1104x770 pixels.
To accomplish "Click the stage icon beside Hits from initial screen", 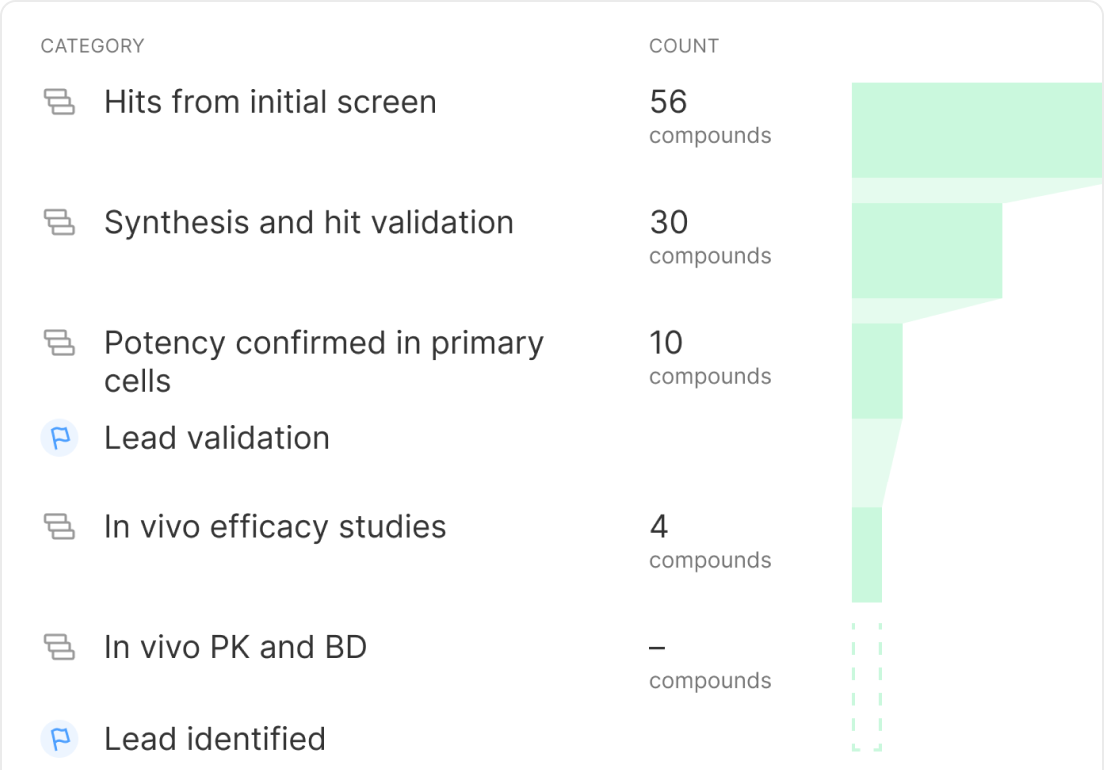I will (x=59, y=101).
